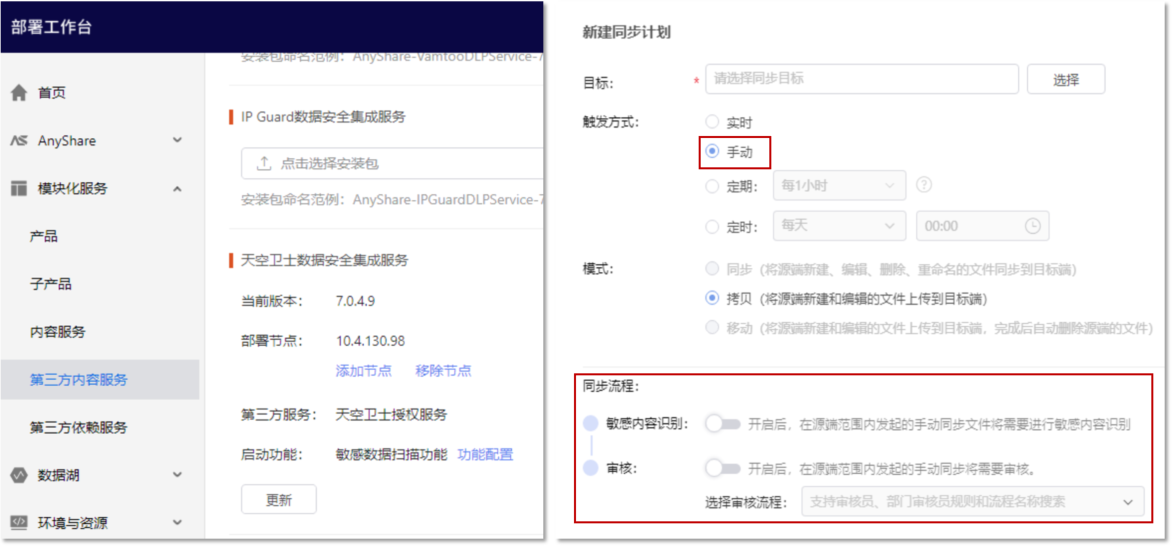The height and width of the screenshot is (549, 1172).
Task: Click the home icon beside 首页
Action: pos(19,93)
